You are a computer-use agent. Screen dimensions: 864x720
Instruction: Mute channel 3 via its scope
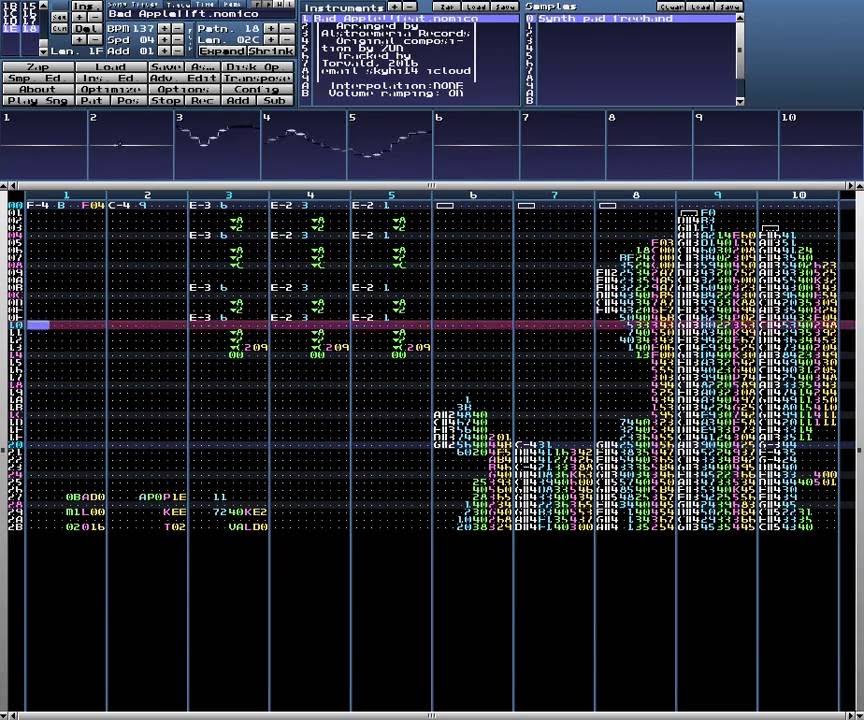tap(217, 145)
